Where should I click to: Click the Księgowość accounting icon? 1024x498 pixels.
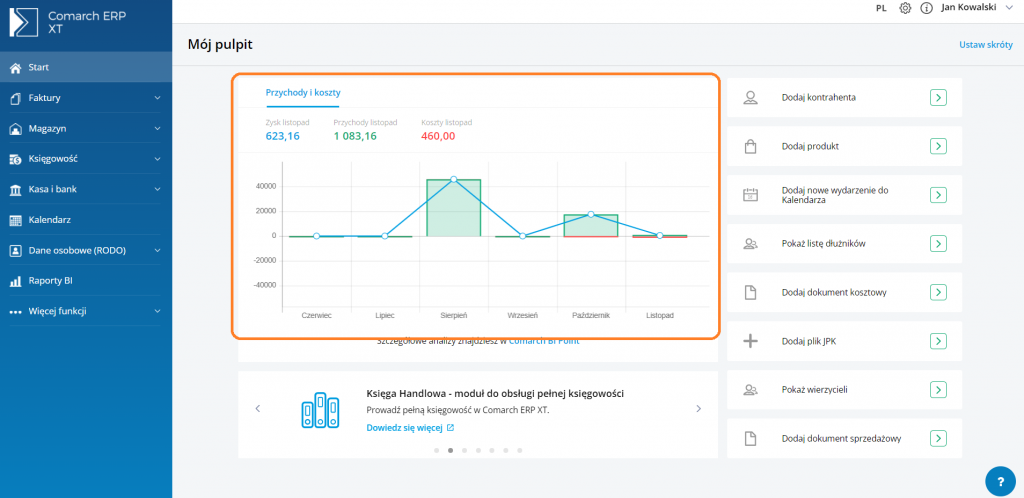[16, 159]
